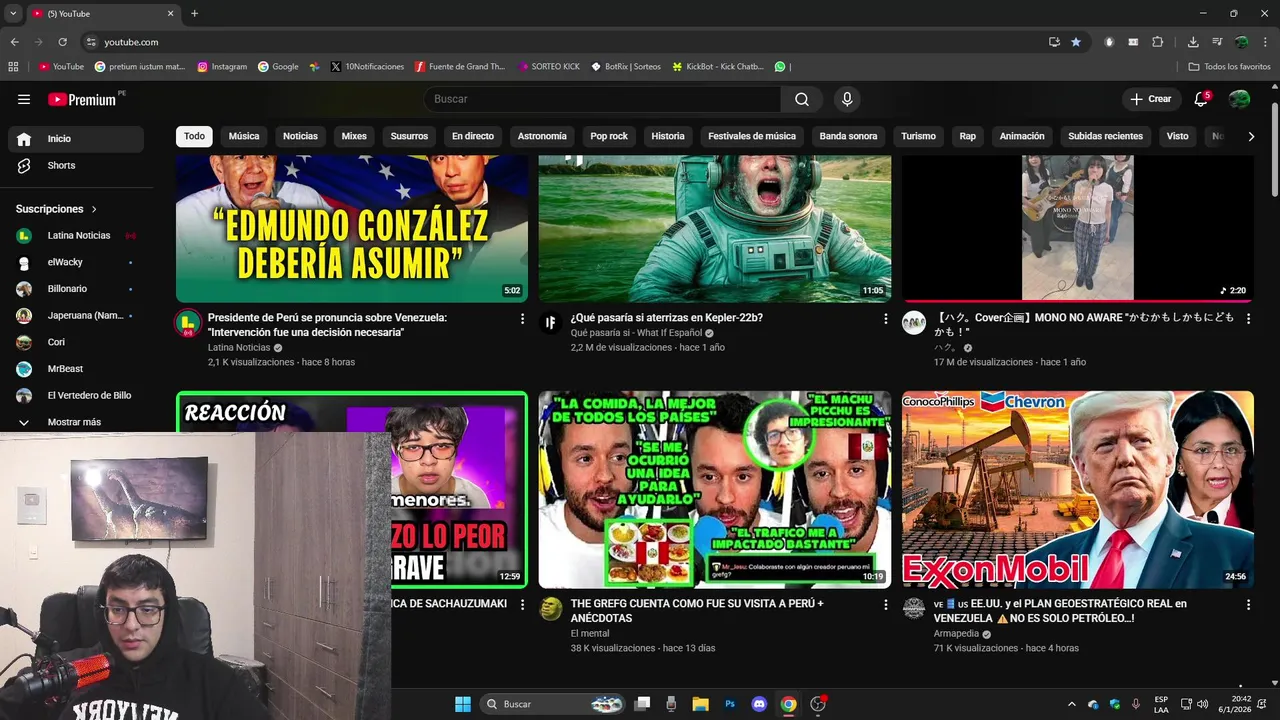Viewport: 1280px width, 720px height.
Task: Show hidden system tray icons
Action: pyautogui.click(x=1072, y=704)
